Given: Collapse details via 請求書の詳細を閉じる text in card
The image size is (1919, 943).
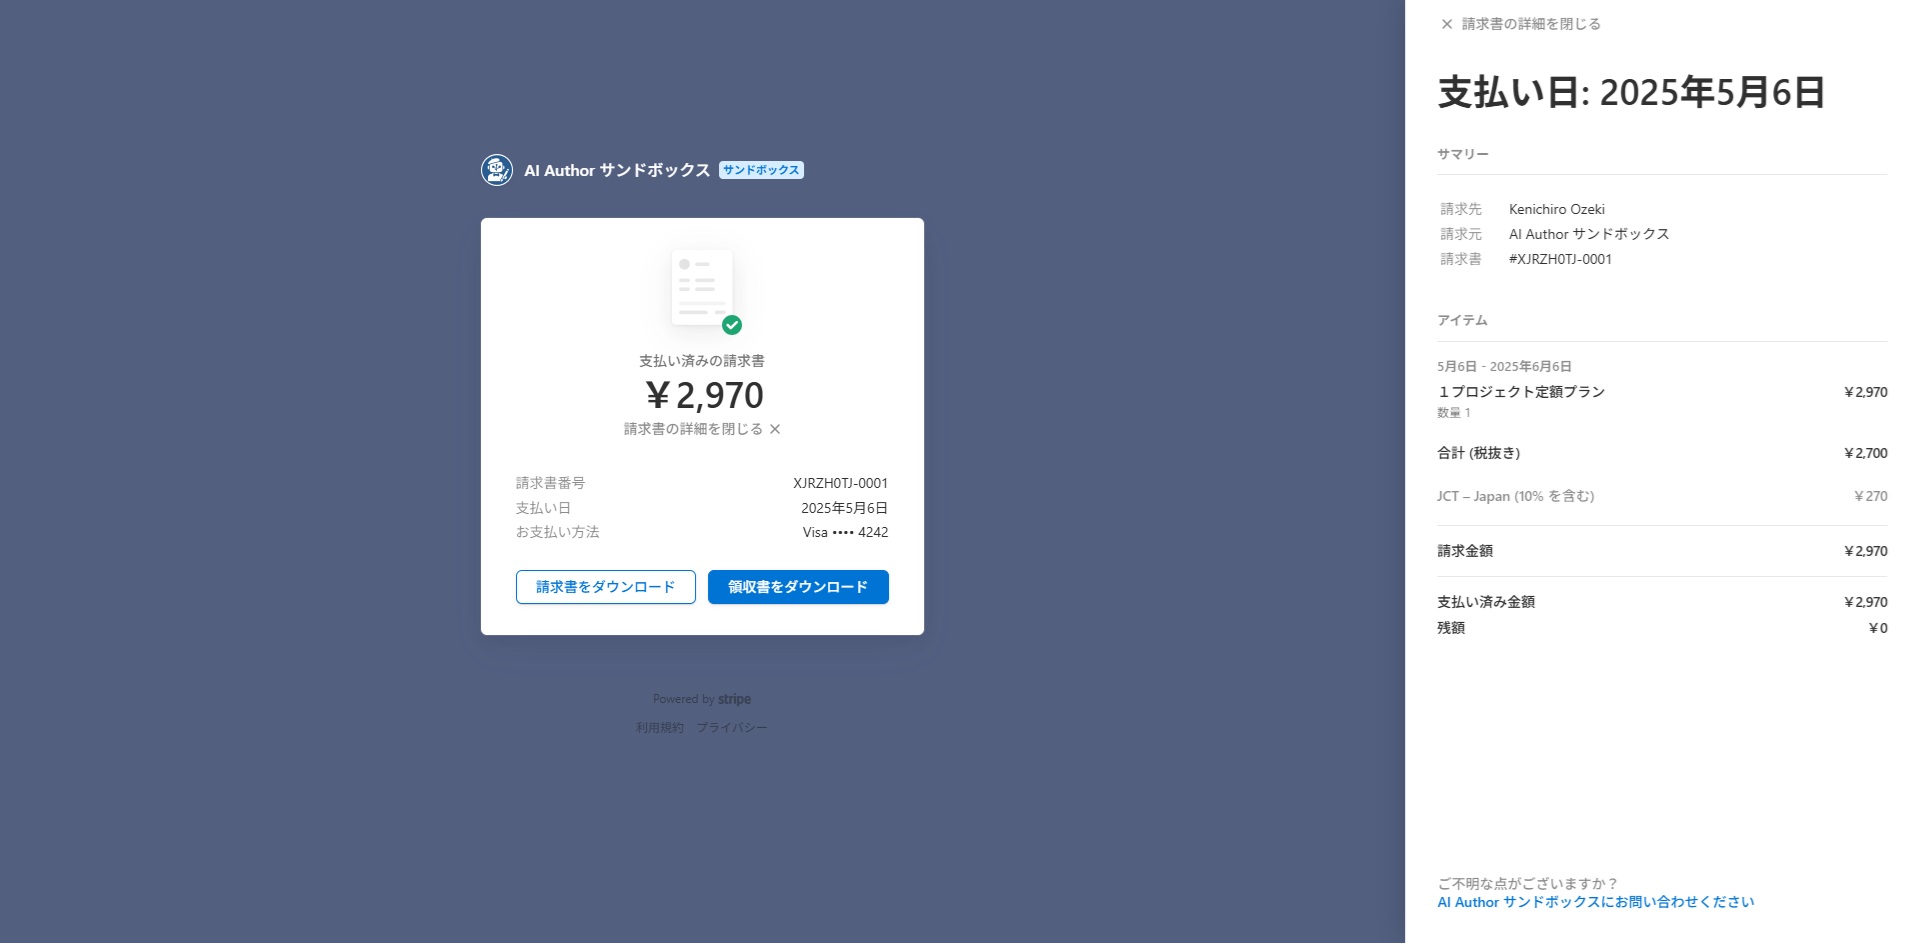Looking at the screenshot, I should pyautogui.click(x=693, y=429).
